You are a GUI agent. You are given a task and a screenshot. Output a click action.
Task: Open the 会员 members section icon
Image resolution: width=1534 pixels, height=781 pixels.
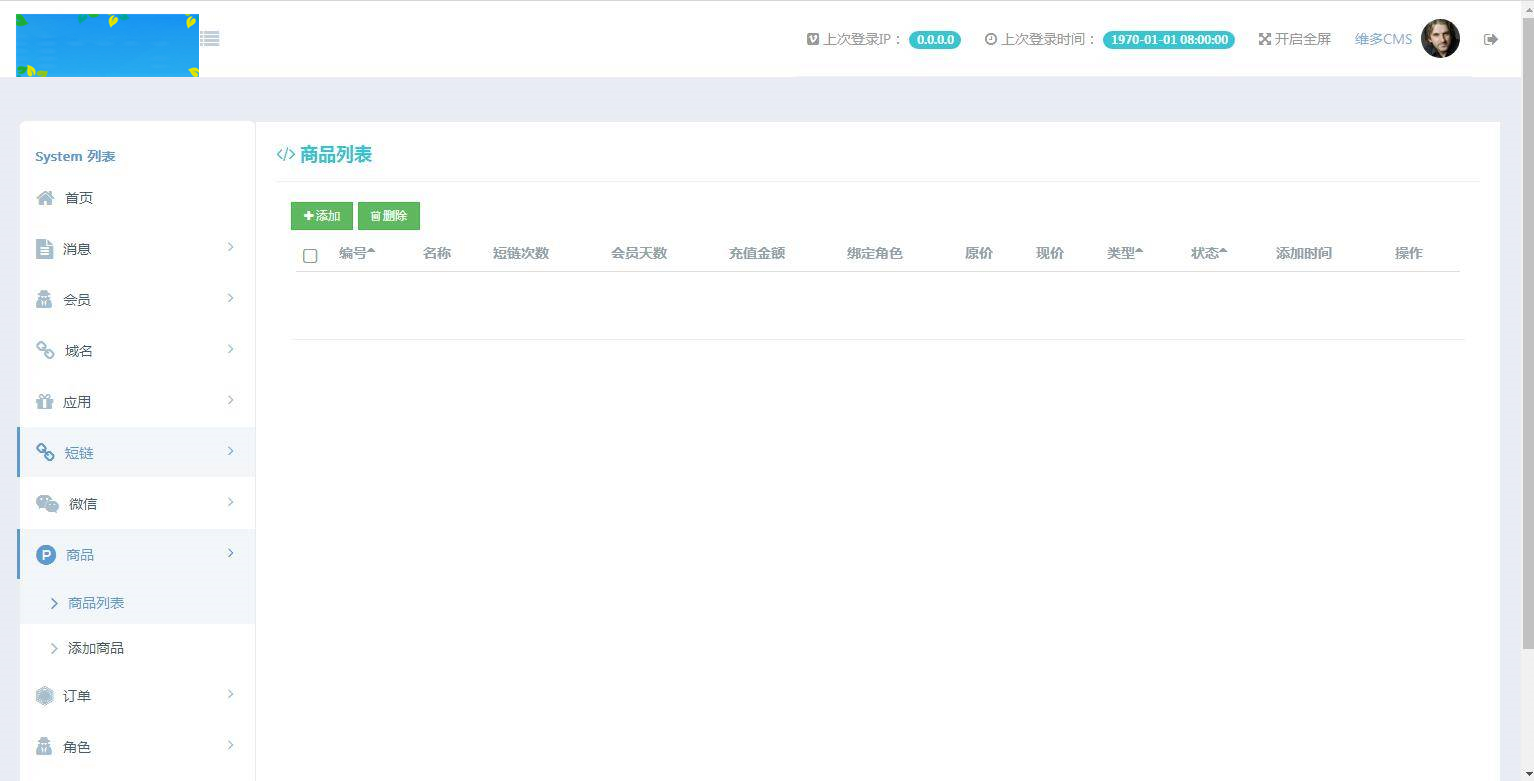click(x=45, y=299)
